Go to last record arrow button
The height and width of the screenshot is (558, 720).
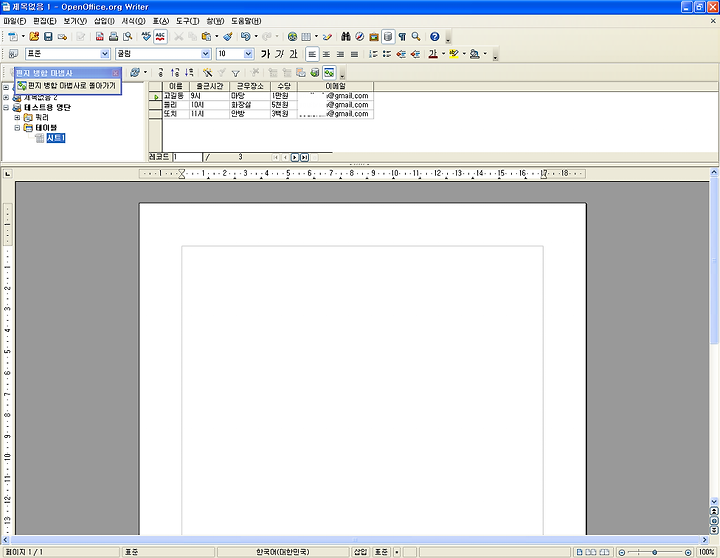304,158
